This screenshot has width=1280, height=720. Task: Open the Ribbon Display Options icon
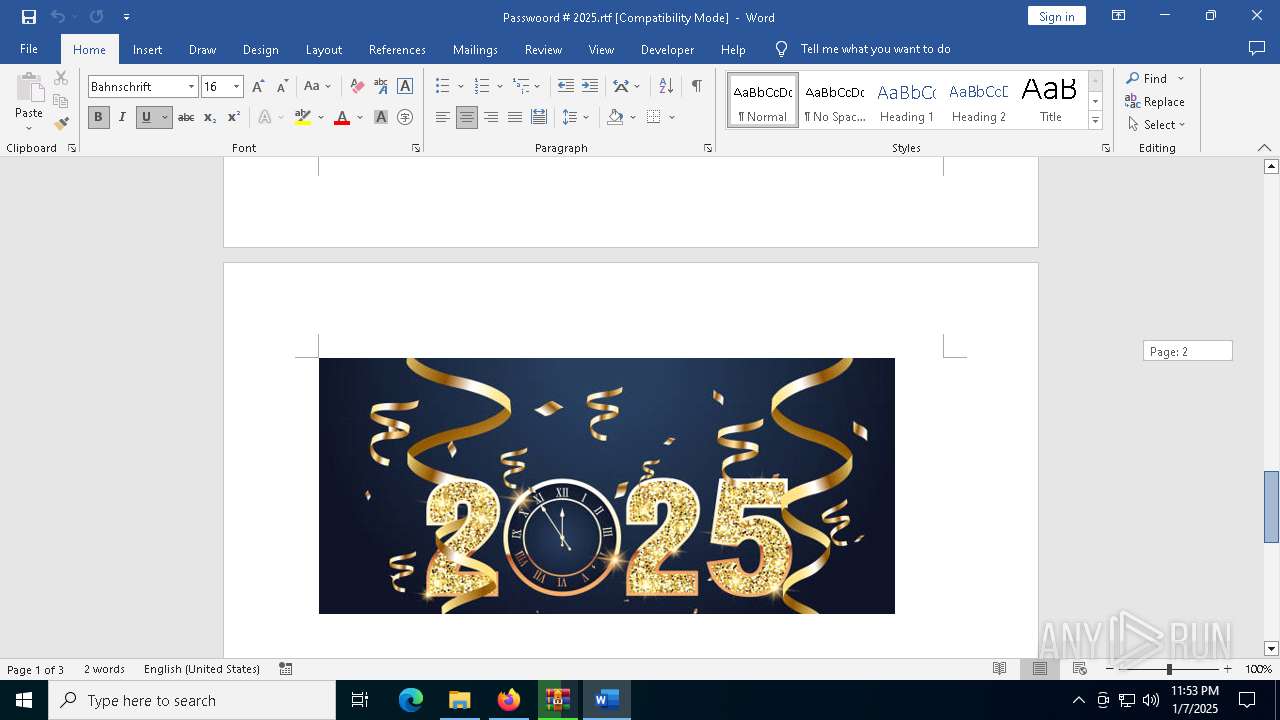click(1119, 16)
